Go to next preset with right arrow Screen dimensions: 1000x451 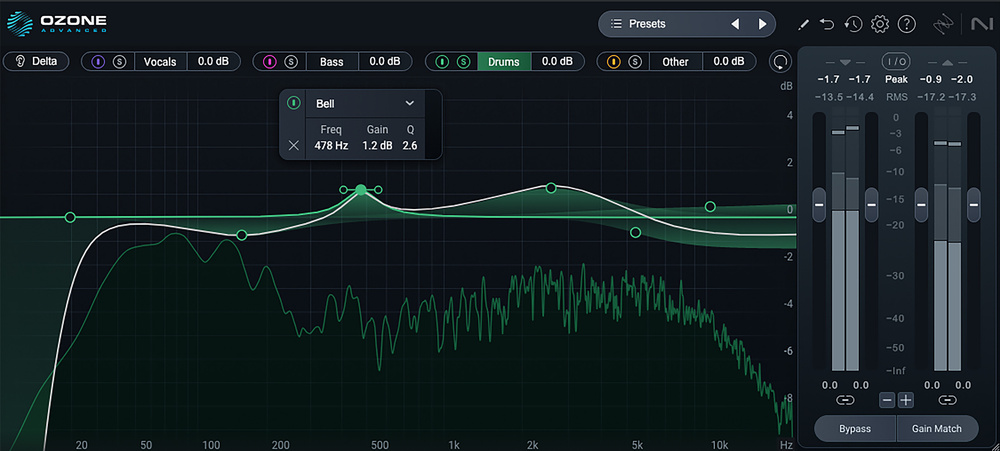tap(763, 23)
